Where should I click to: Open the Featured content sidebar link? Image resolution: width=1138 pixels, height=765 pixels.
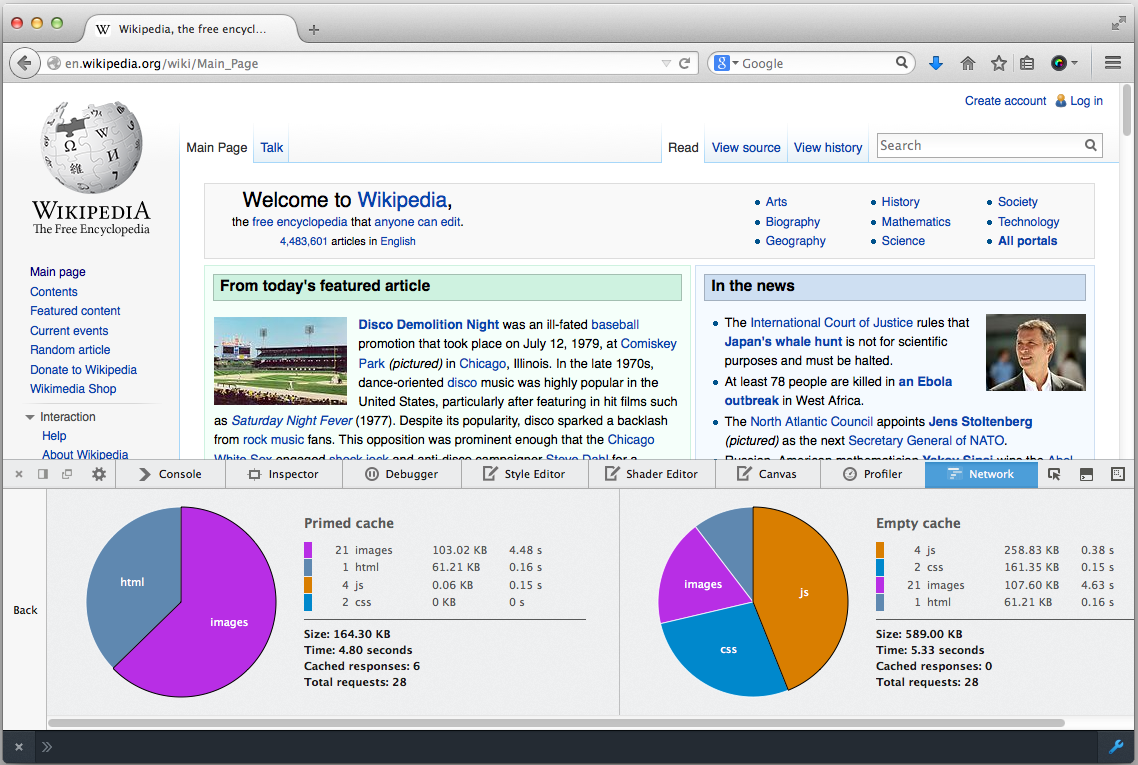coord(75,311)
